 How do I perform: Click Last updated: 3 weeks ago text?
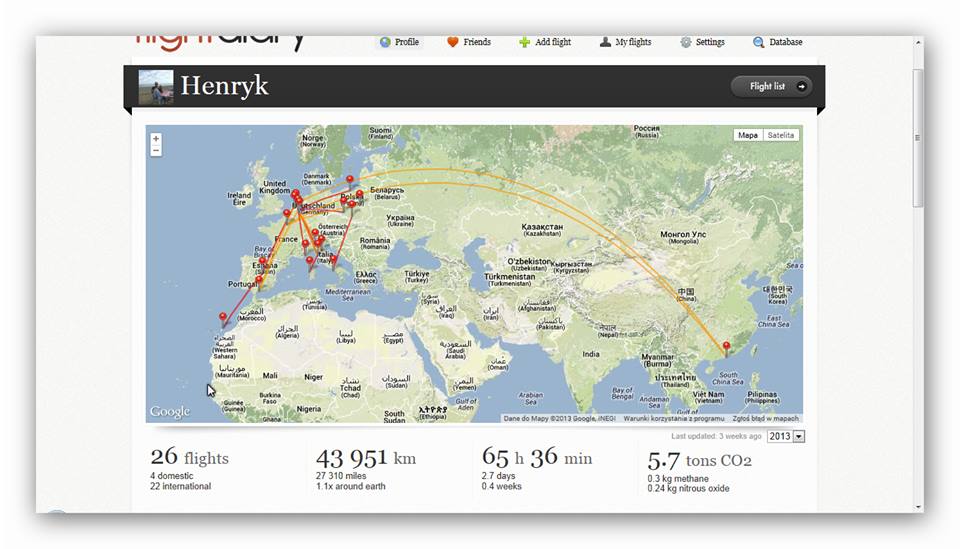(716, 436)
